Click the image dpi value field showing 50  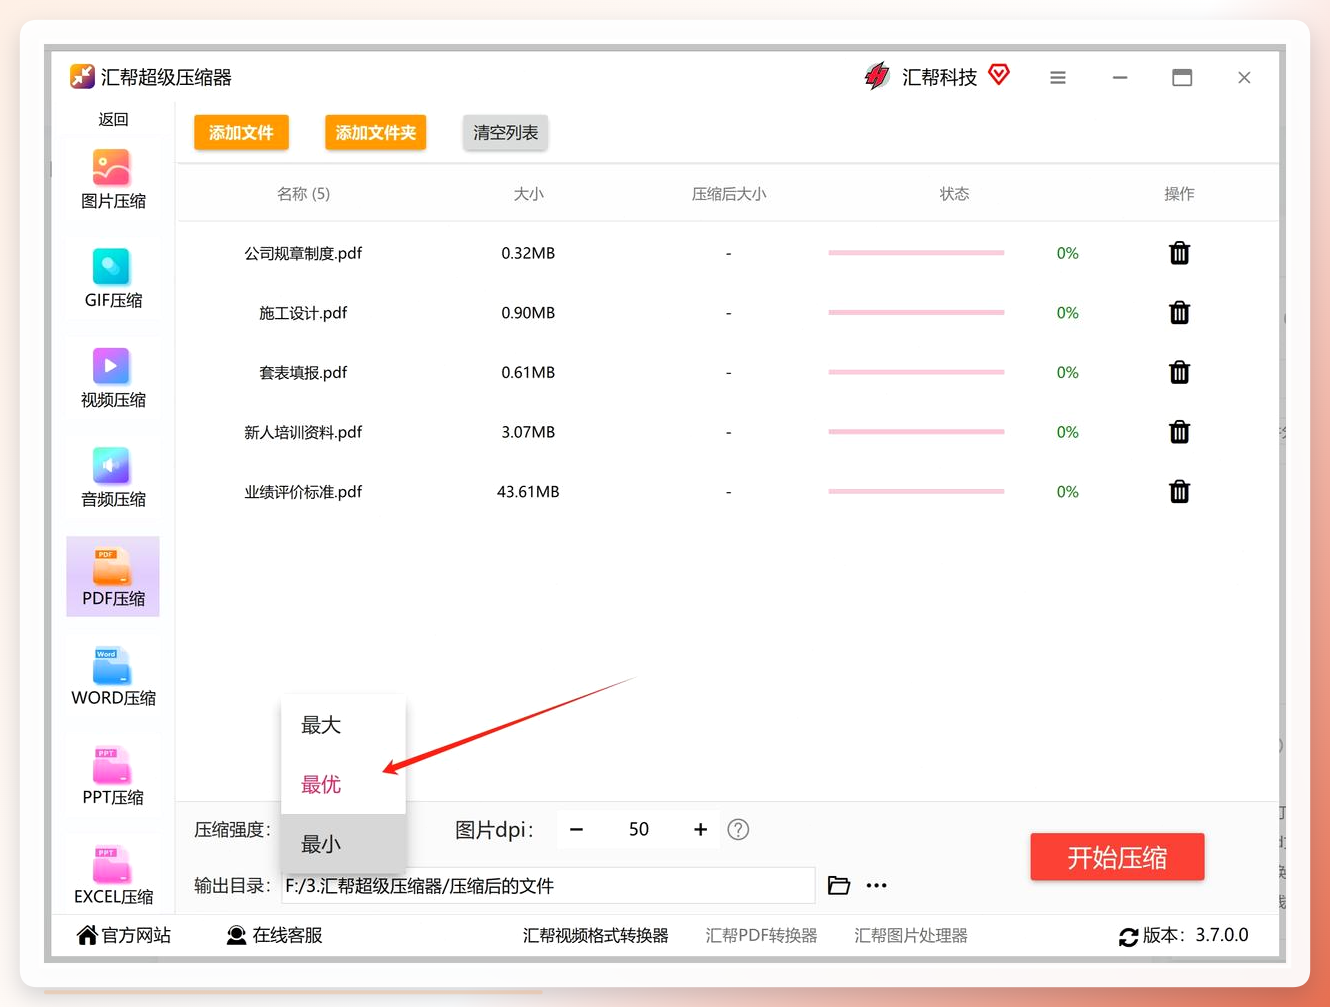639,829
